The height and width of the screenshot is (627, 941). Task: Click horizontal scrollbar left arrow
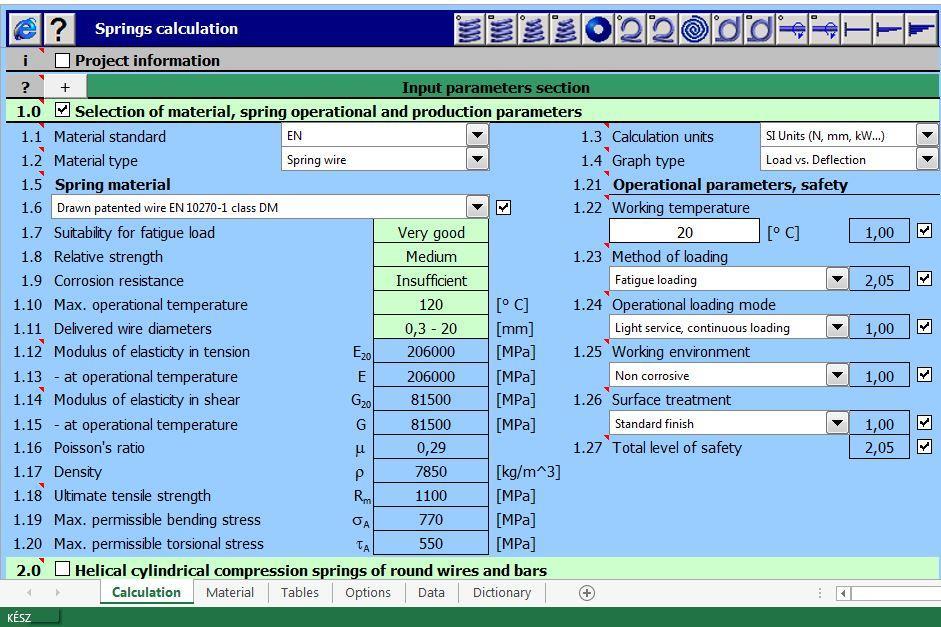843,593
